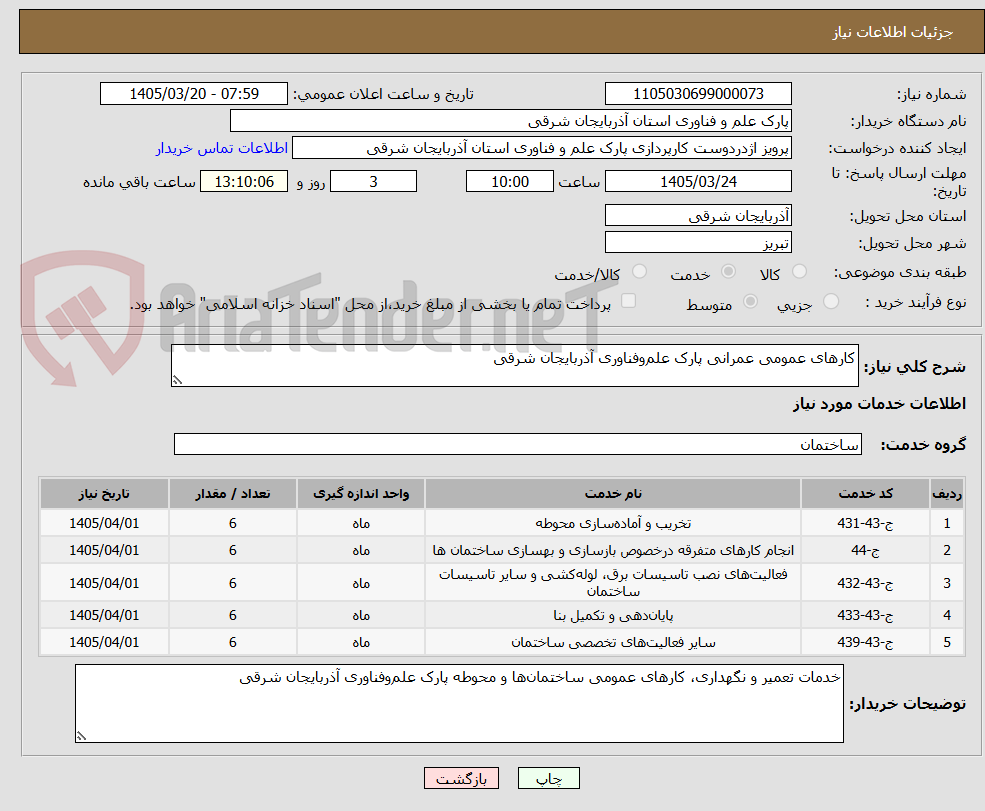Select the کالا/خدمت radio button
Viewport: 985px width, 811px height.
pyautogui.click(x=639, y=271)
